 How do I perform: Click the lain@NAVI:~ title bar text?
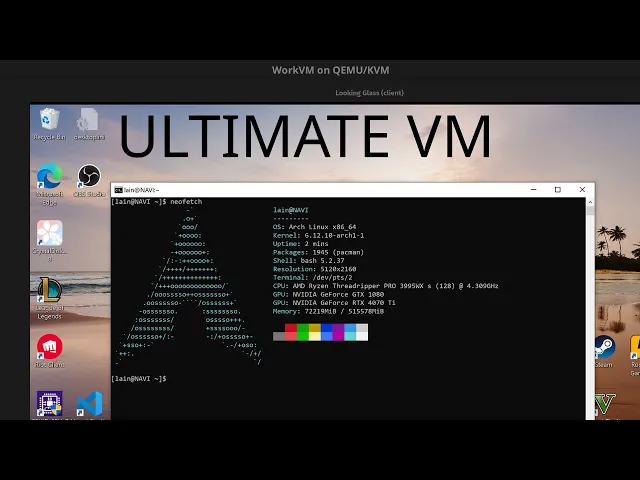pyautogui.click(x=142, y=190)
